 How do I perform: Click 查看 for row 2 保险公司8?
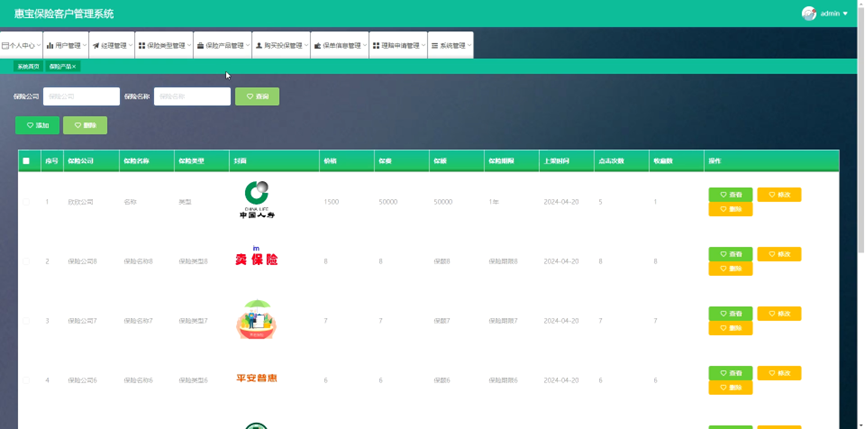point(730,254)
